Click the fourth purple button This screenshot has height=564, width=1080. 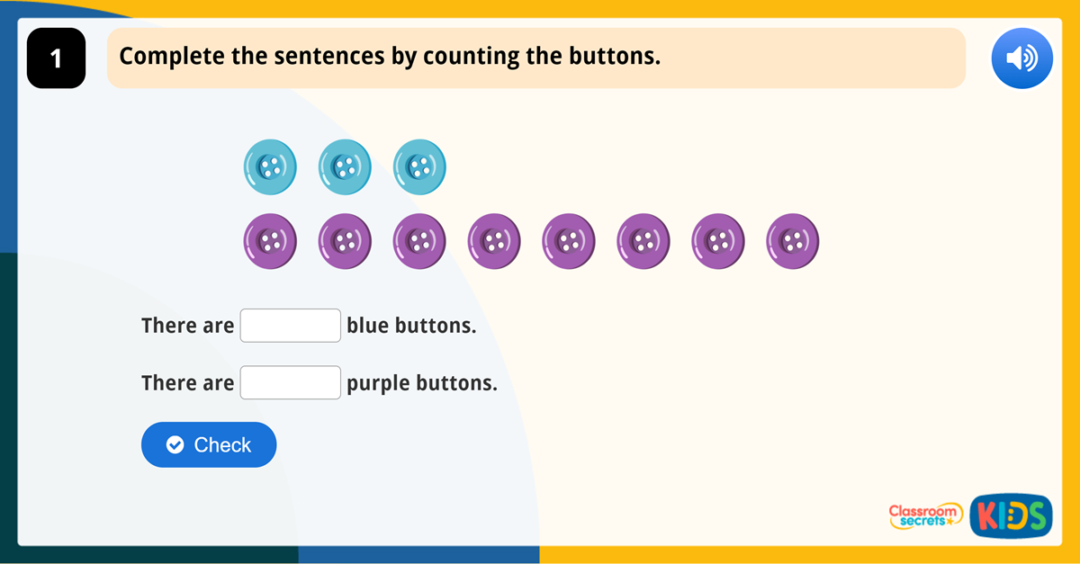(494, 241)
